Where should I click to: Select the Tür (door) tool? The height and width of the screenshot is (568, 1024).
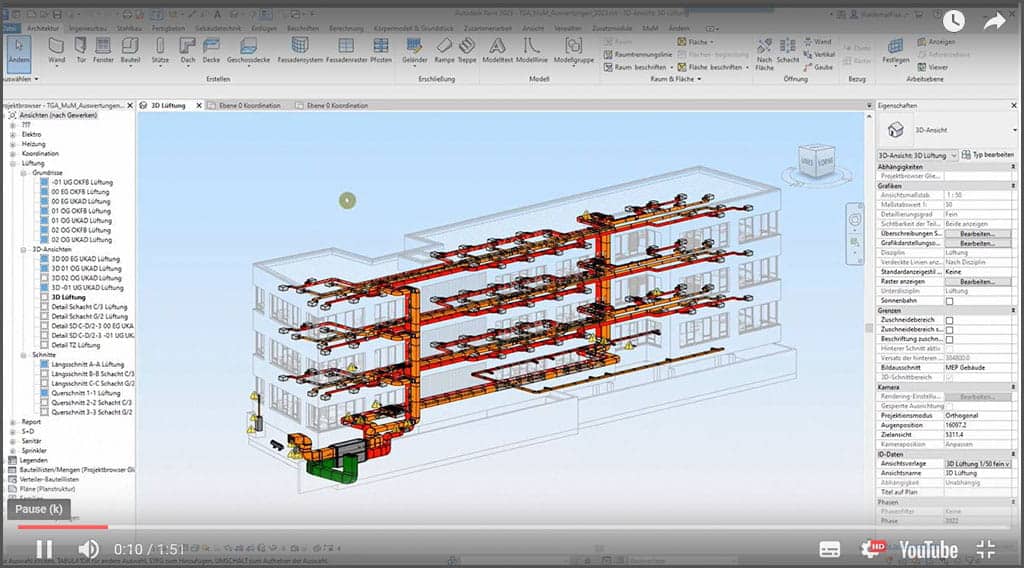coord(81,50)
